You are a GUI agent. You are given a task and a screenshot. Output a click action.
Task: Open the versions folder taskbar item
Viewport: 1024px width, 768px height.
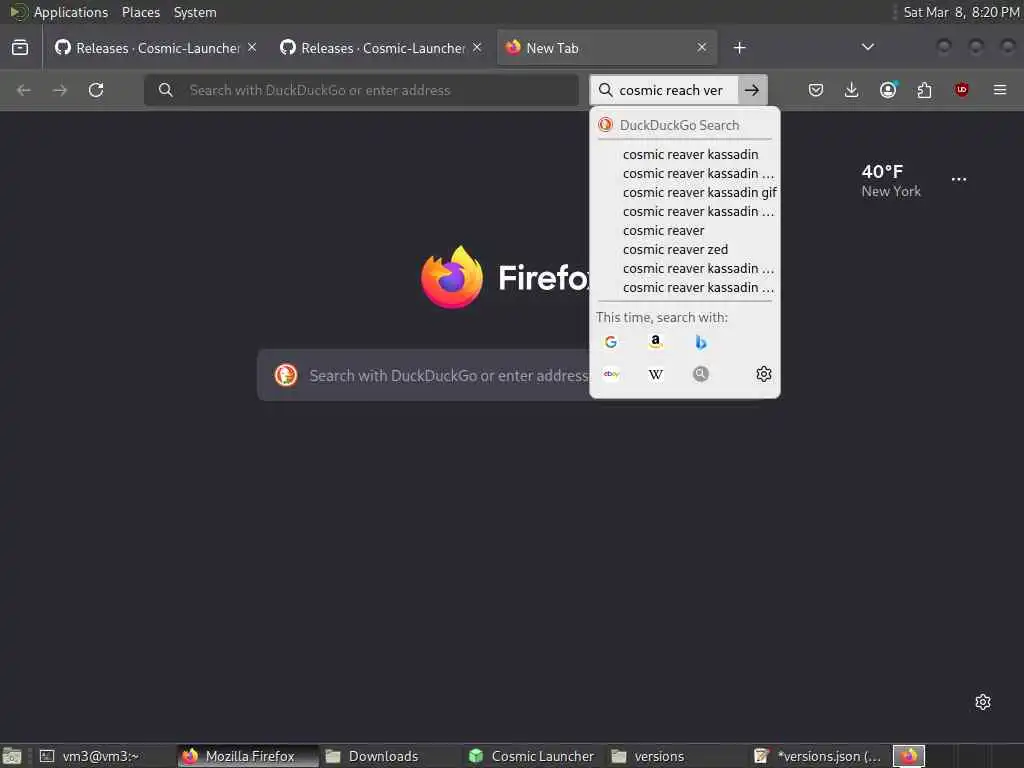(x=677, y=756)
